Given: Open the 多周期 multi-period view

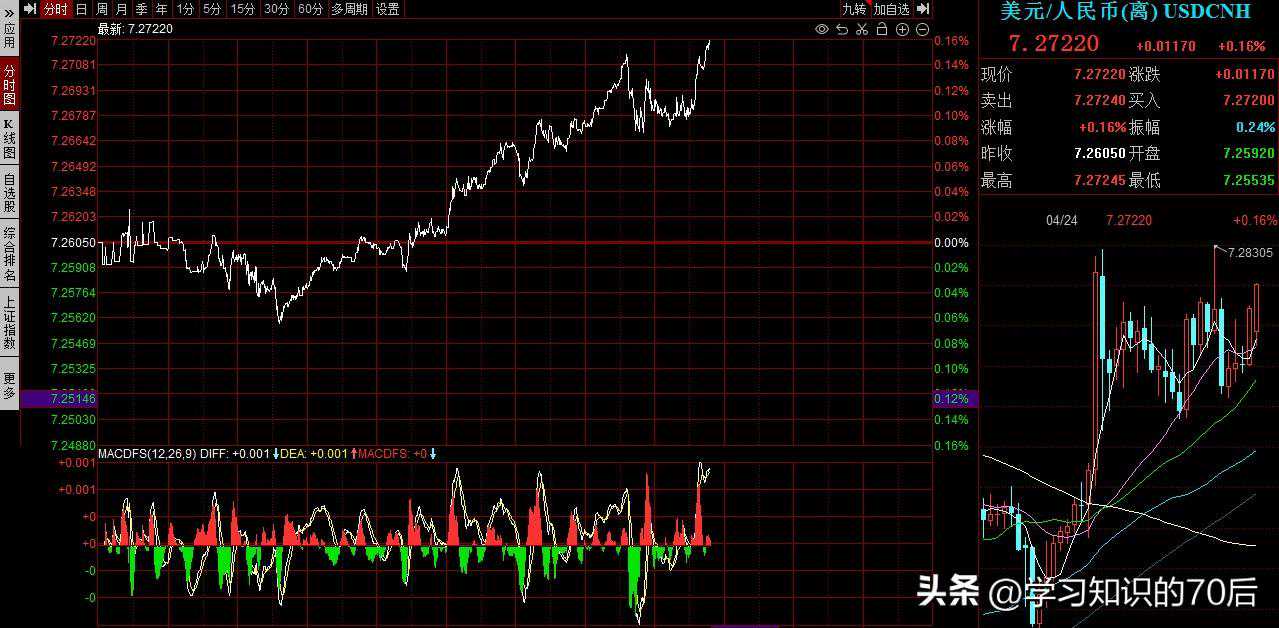Looking at the screenshot, I should click(349, 9).
